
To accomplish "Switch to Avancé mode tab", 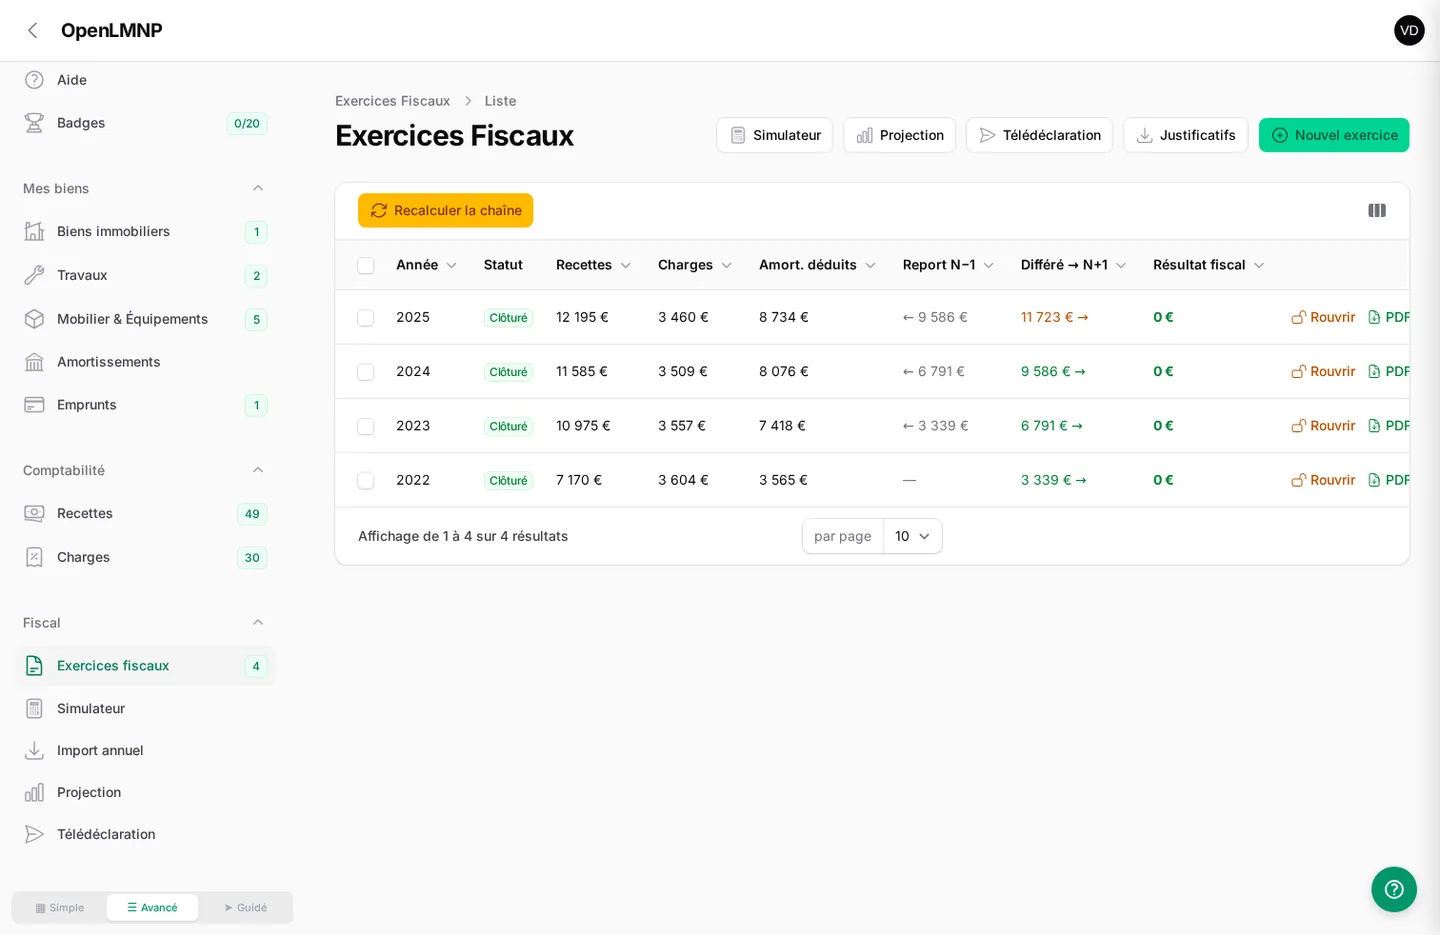I will click(x=152, y=907).
